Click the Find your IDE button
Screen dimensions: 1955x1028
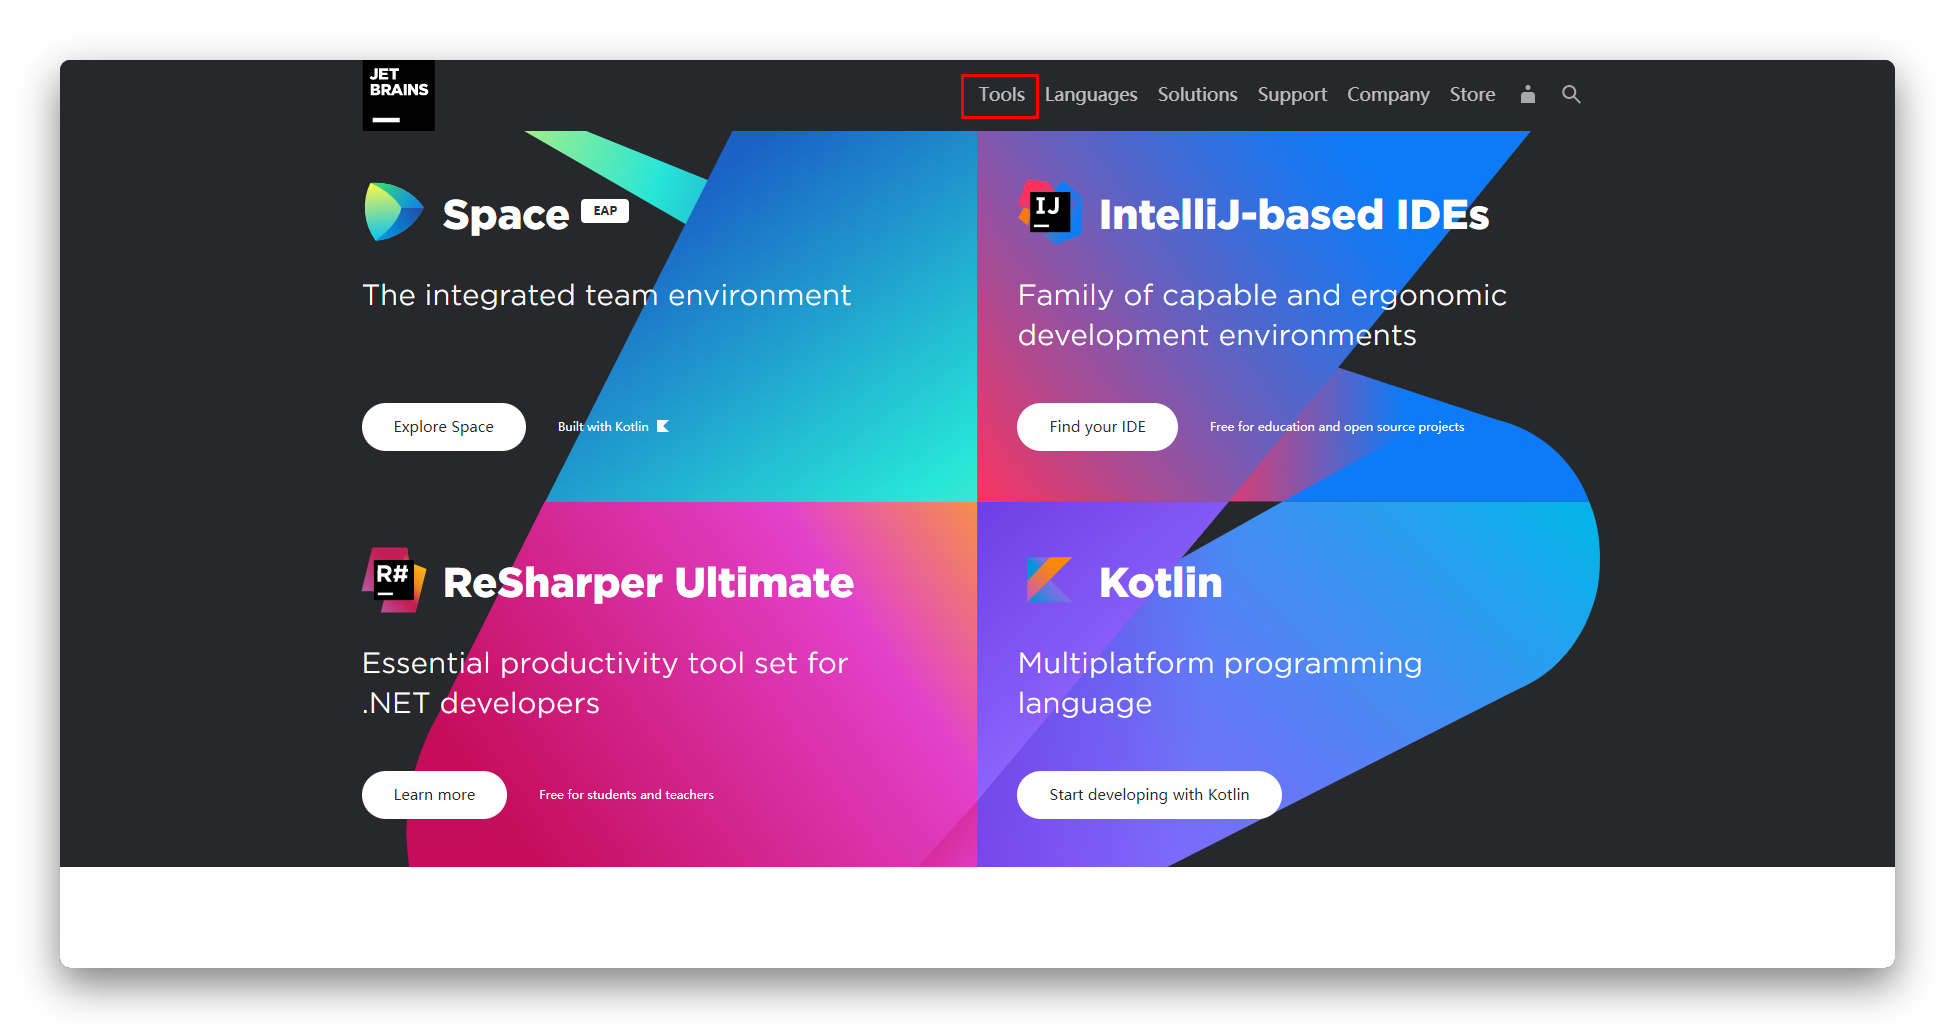tap(1097, 427)
